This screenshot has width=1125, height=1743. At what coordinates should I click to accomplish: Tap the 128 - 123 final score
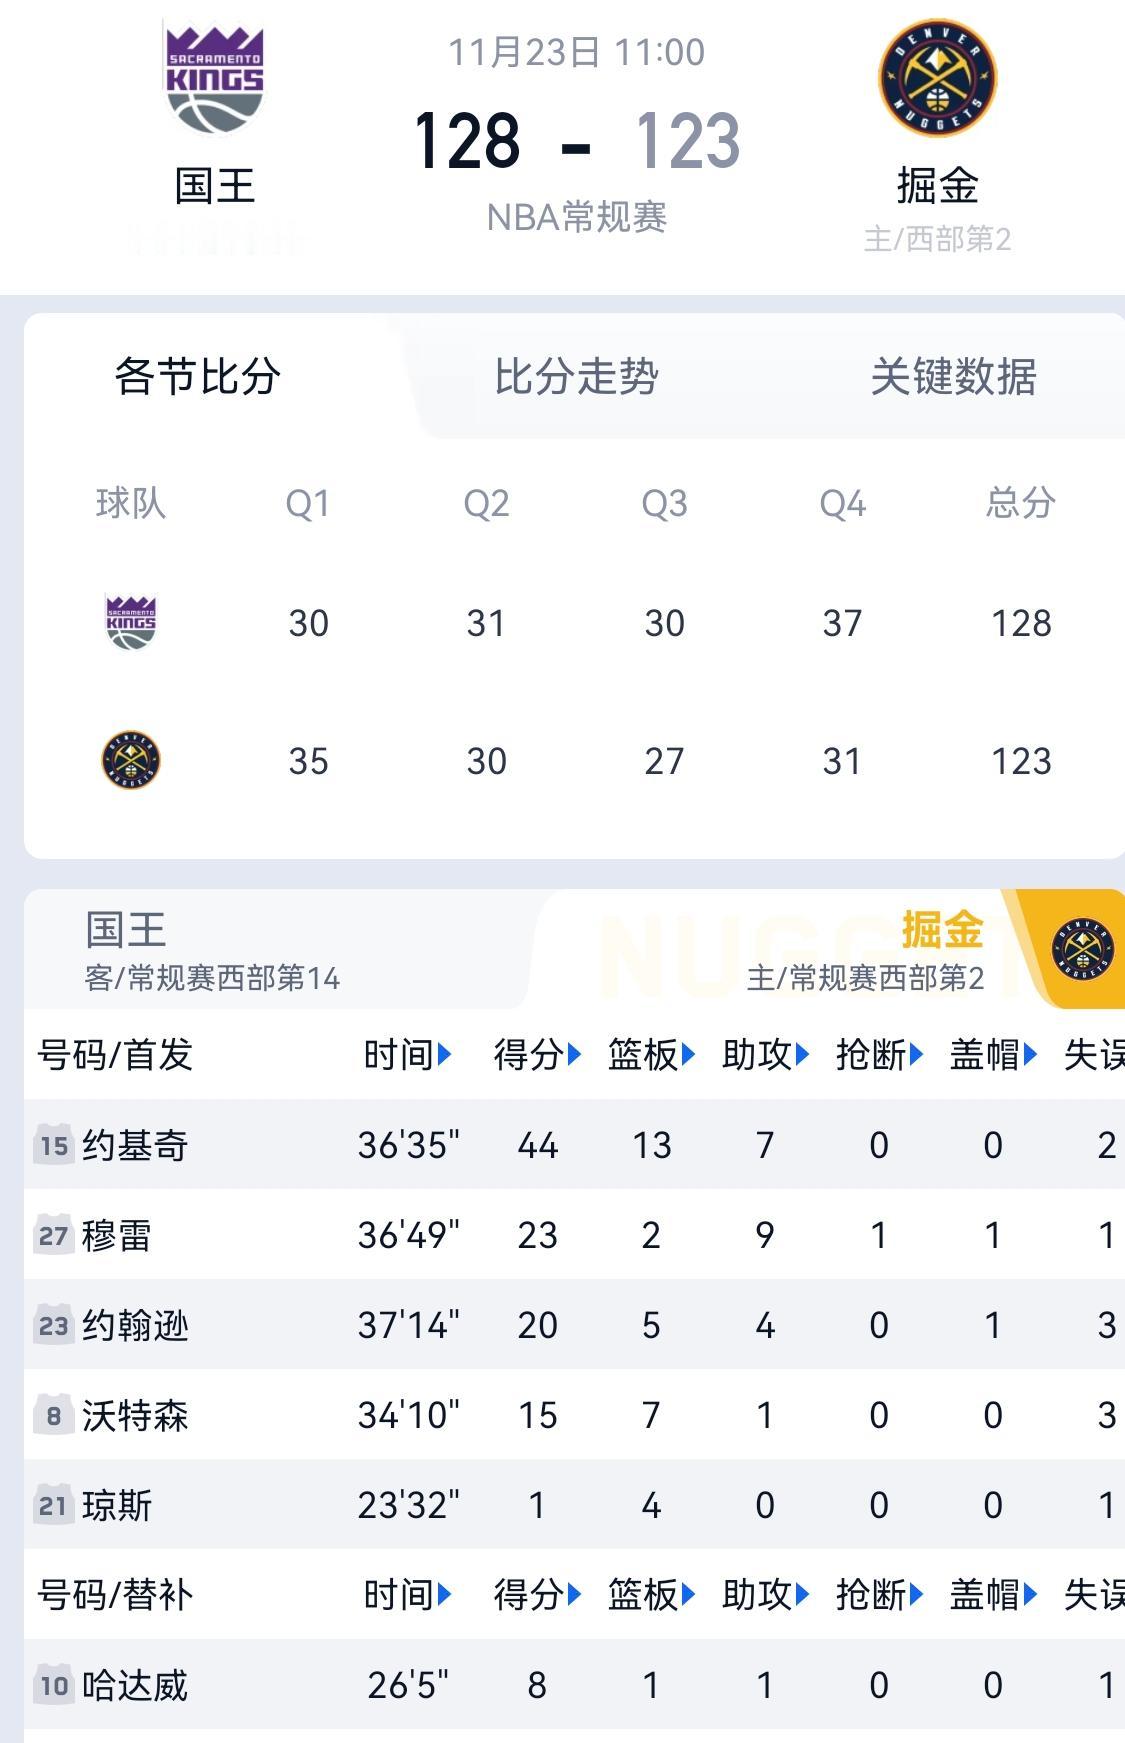(576, 140)
